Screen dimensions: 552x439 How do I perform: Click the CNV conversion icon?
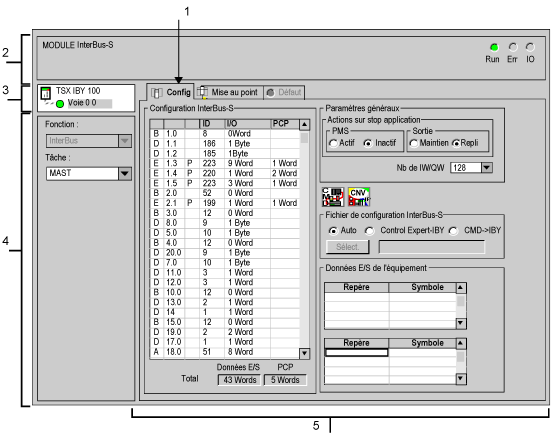(x=359, y=197)
